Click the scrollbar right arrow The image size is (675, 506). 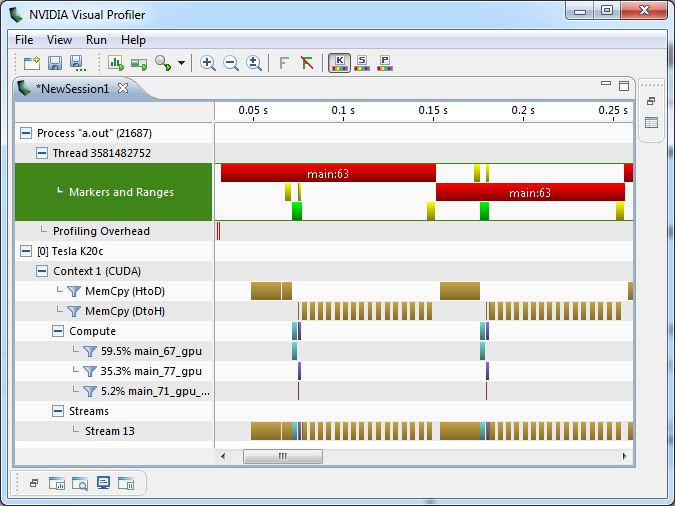pos(624,456)
